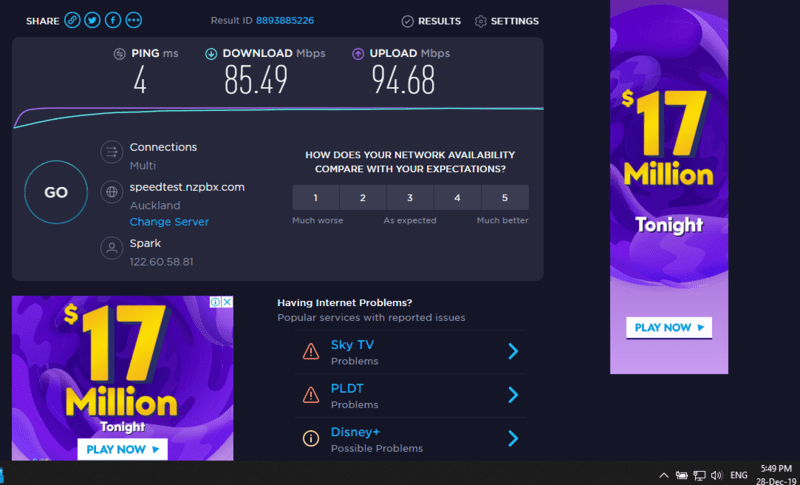Click the 85.49 download value

click(x=256, y=80)
